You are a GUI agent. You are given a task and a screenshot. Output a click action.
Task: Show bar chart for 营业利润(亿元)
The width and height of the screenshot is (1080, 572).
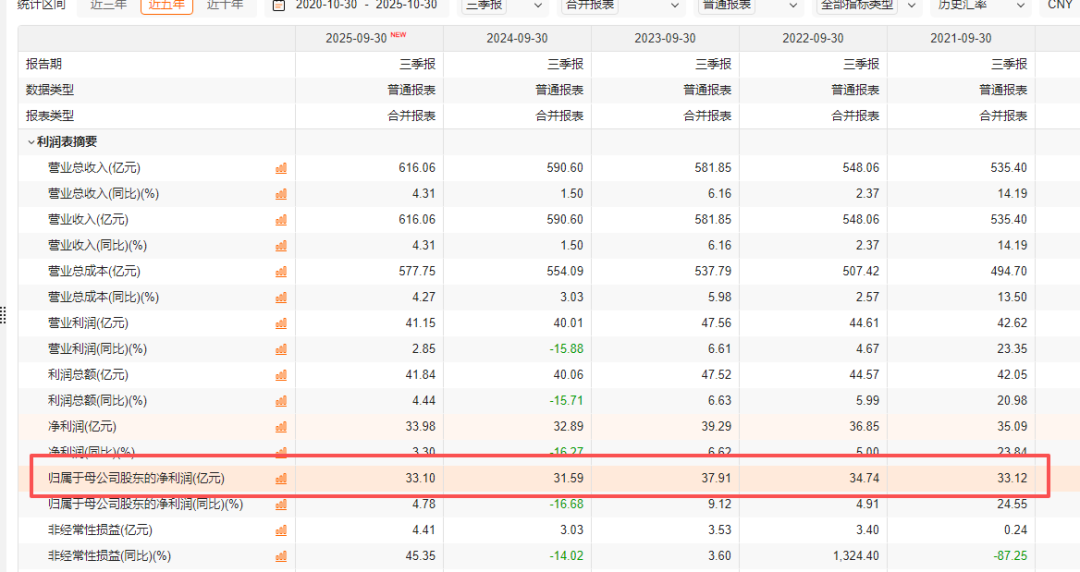(x=281, y=324)
